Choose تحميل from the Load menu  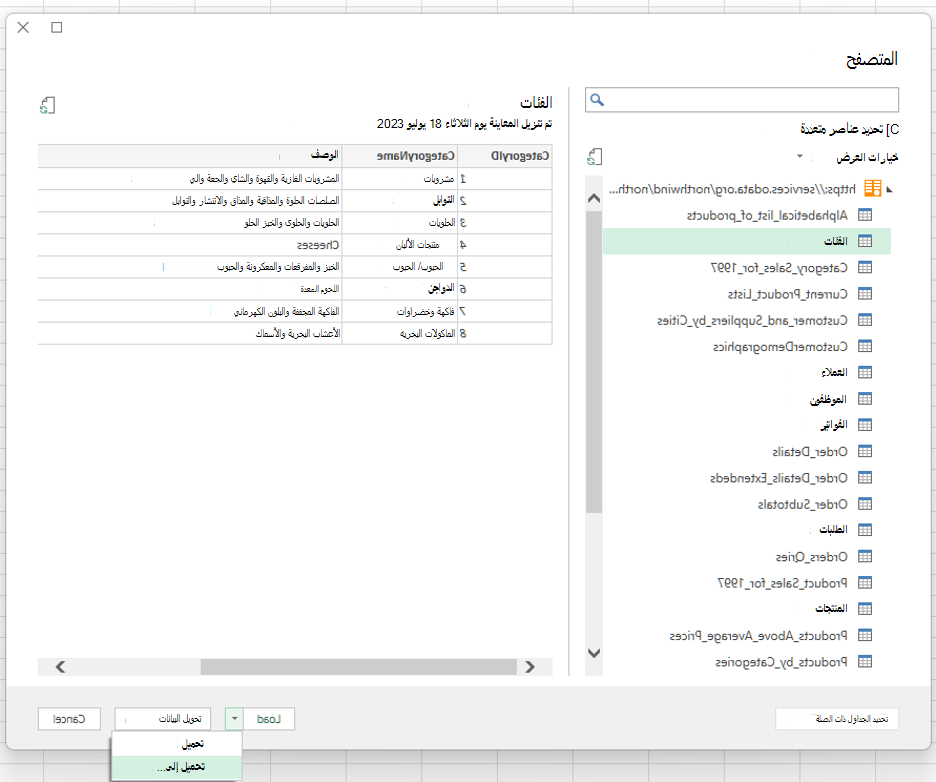coord(177,744)
